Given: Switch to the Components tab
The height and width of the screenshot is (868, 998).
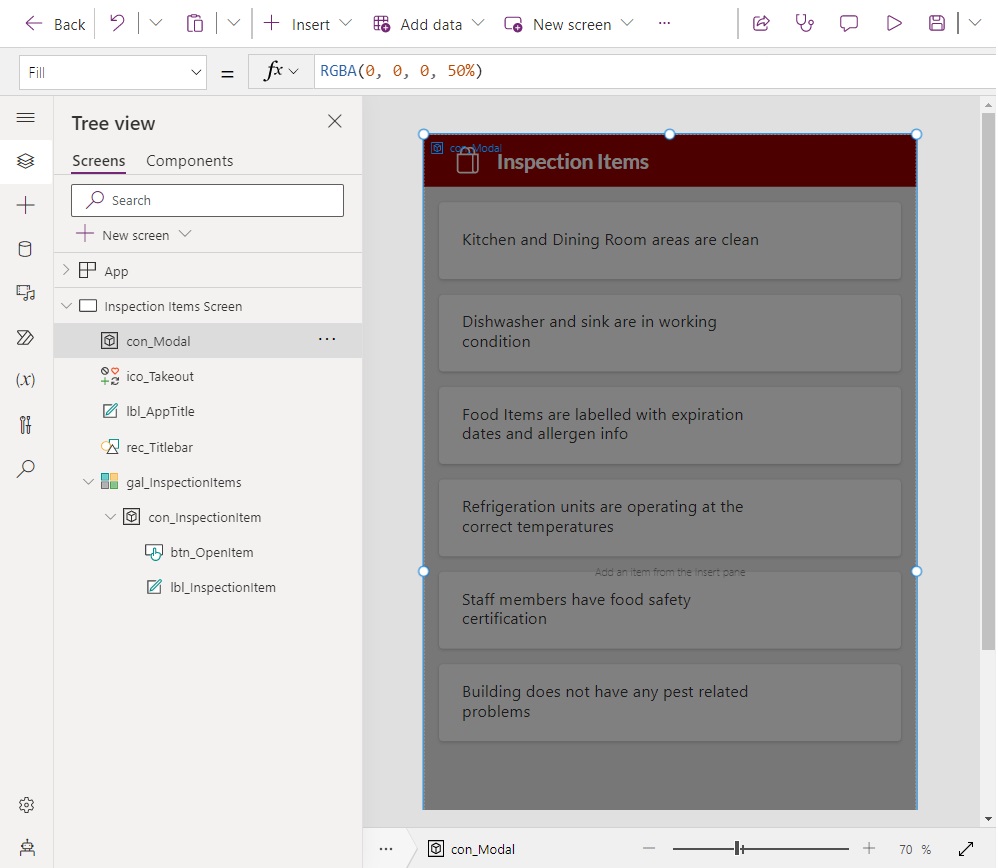Looking at the screenshot, I should [190, 161].
